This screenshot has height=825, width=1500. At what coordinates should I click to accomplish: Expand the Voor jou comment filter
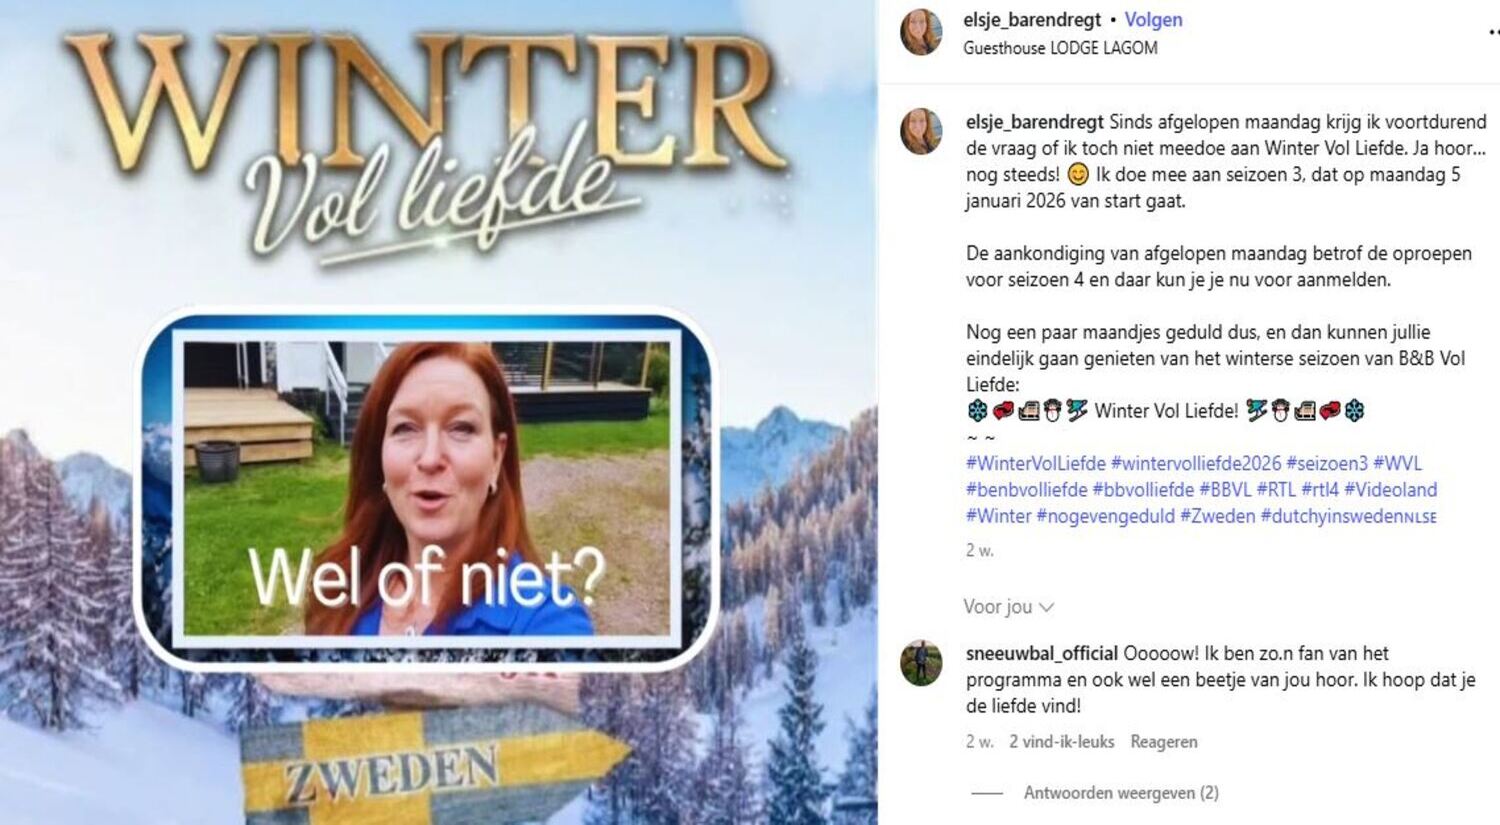pos(1008,607)
